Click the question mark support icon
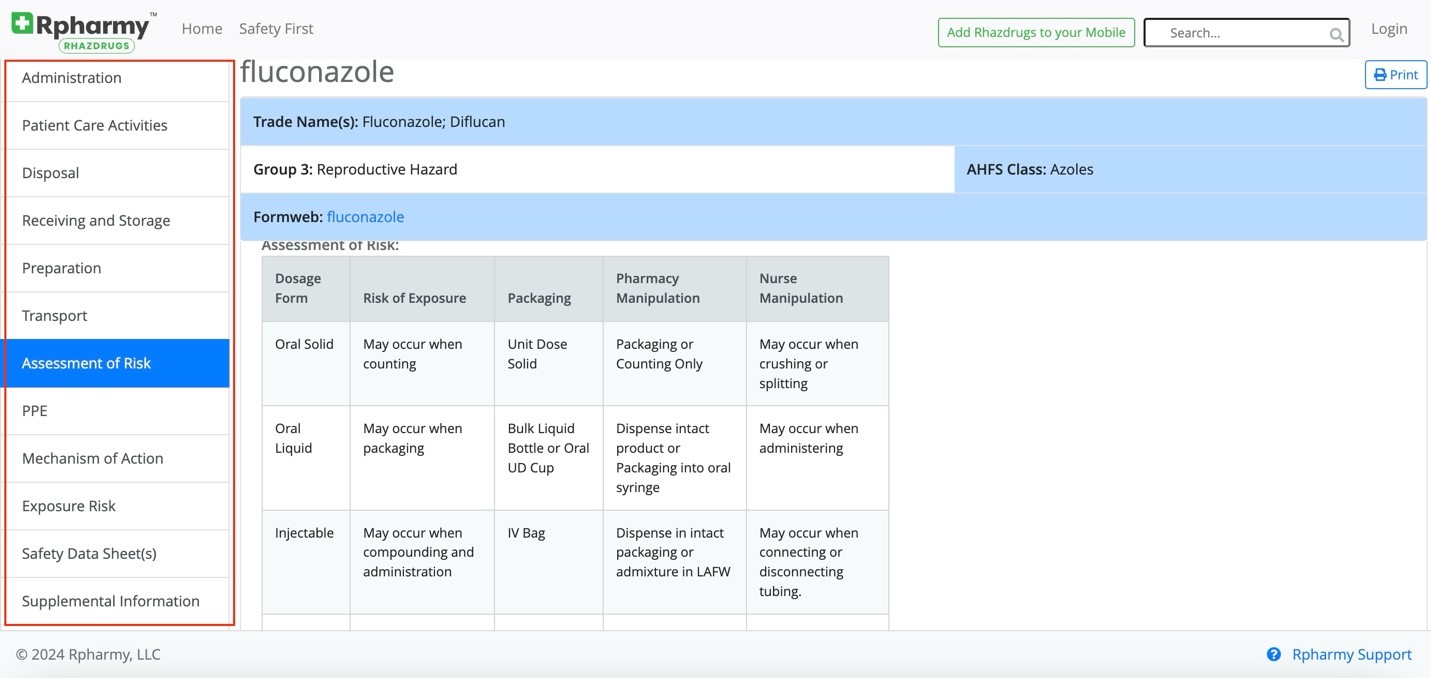This screenshot has width=1431, height=678. click(x=1273, y=655)
